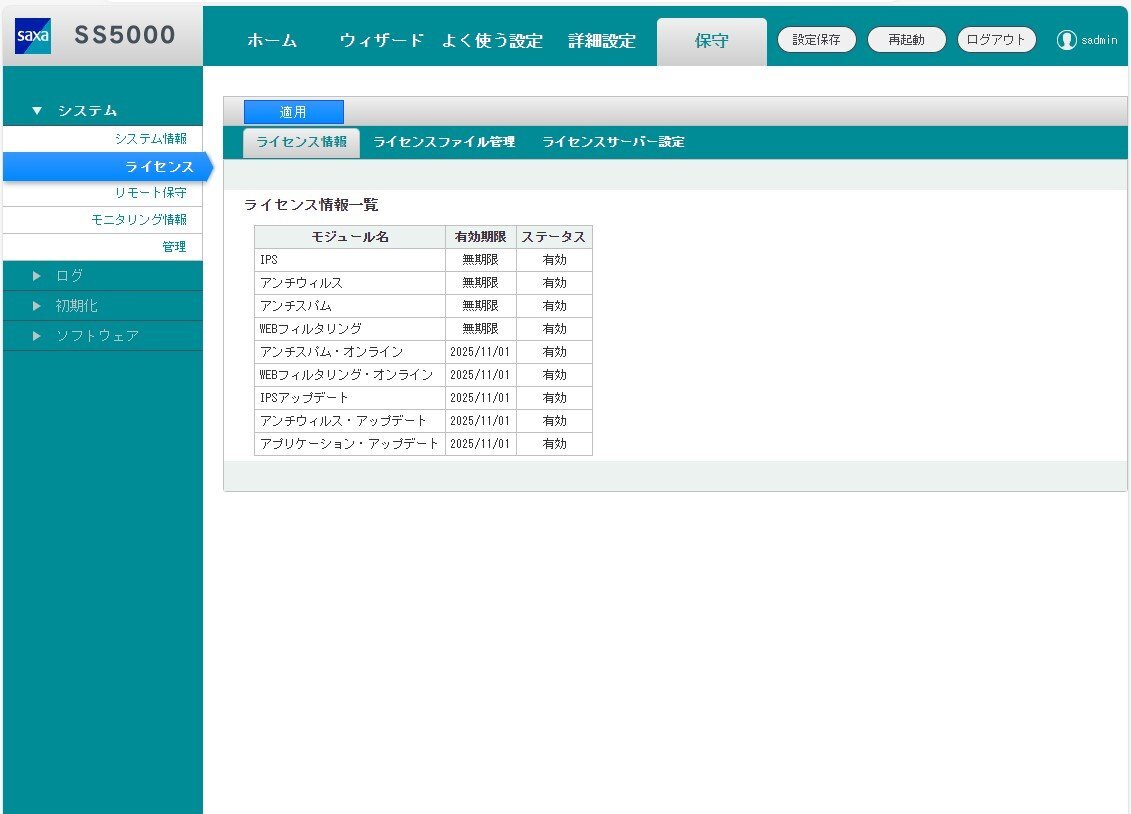Open the ウィザード menu item
Screen dimensions: 1131x814
[381, 40]
